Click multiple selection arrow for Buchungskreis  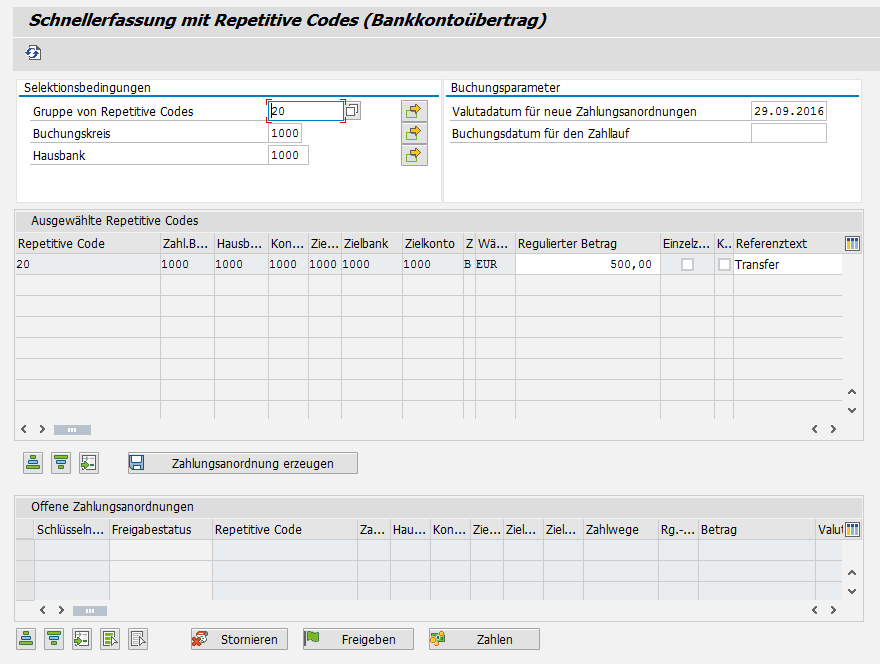click(x=413, y=133)
